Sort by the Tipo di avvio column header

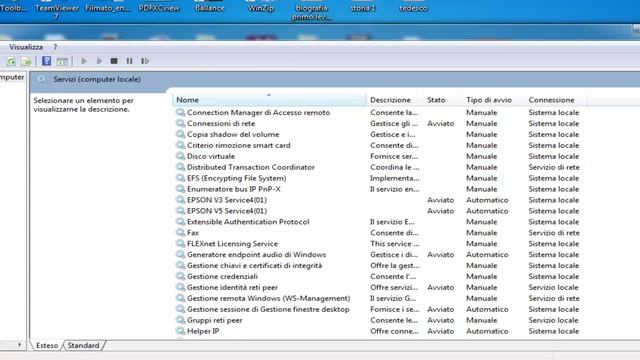point(493,100)
